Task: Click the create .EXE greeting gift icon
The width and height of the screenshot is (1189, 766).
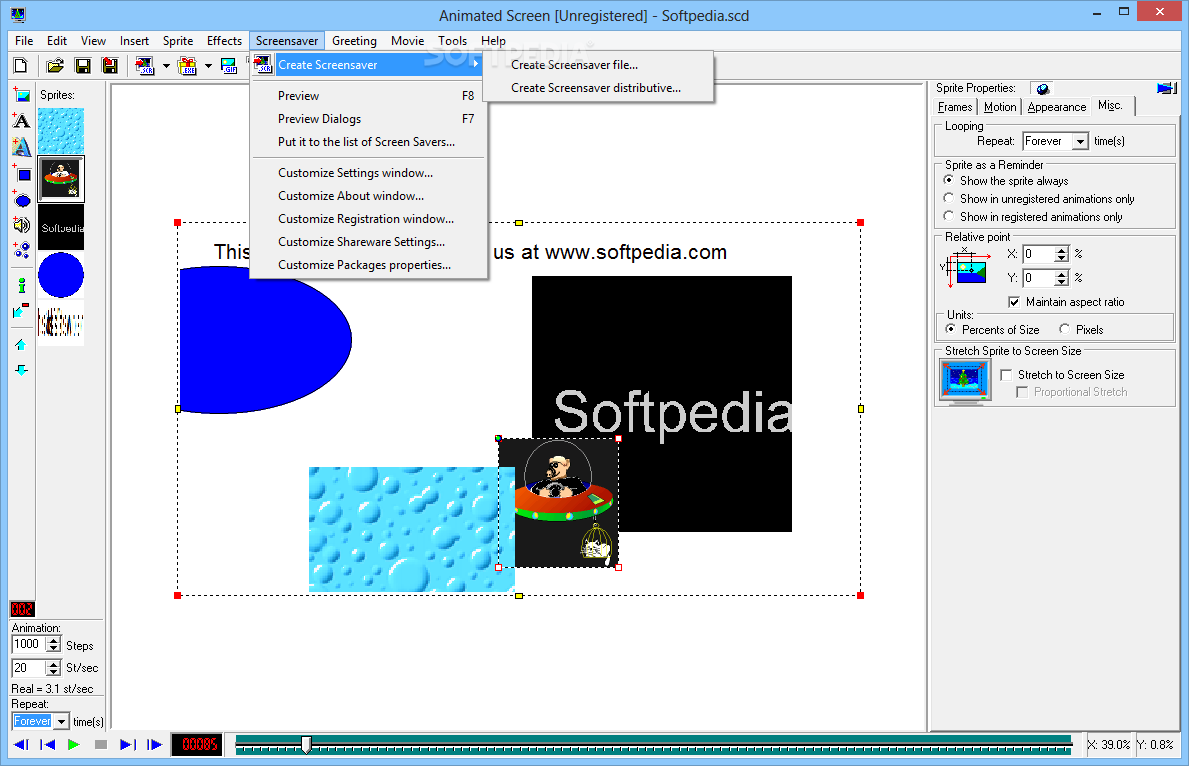Action: tap(187, 66)
